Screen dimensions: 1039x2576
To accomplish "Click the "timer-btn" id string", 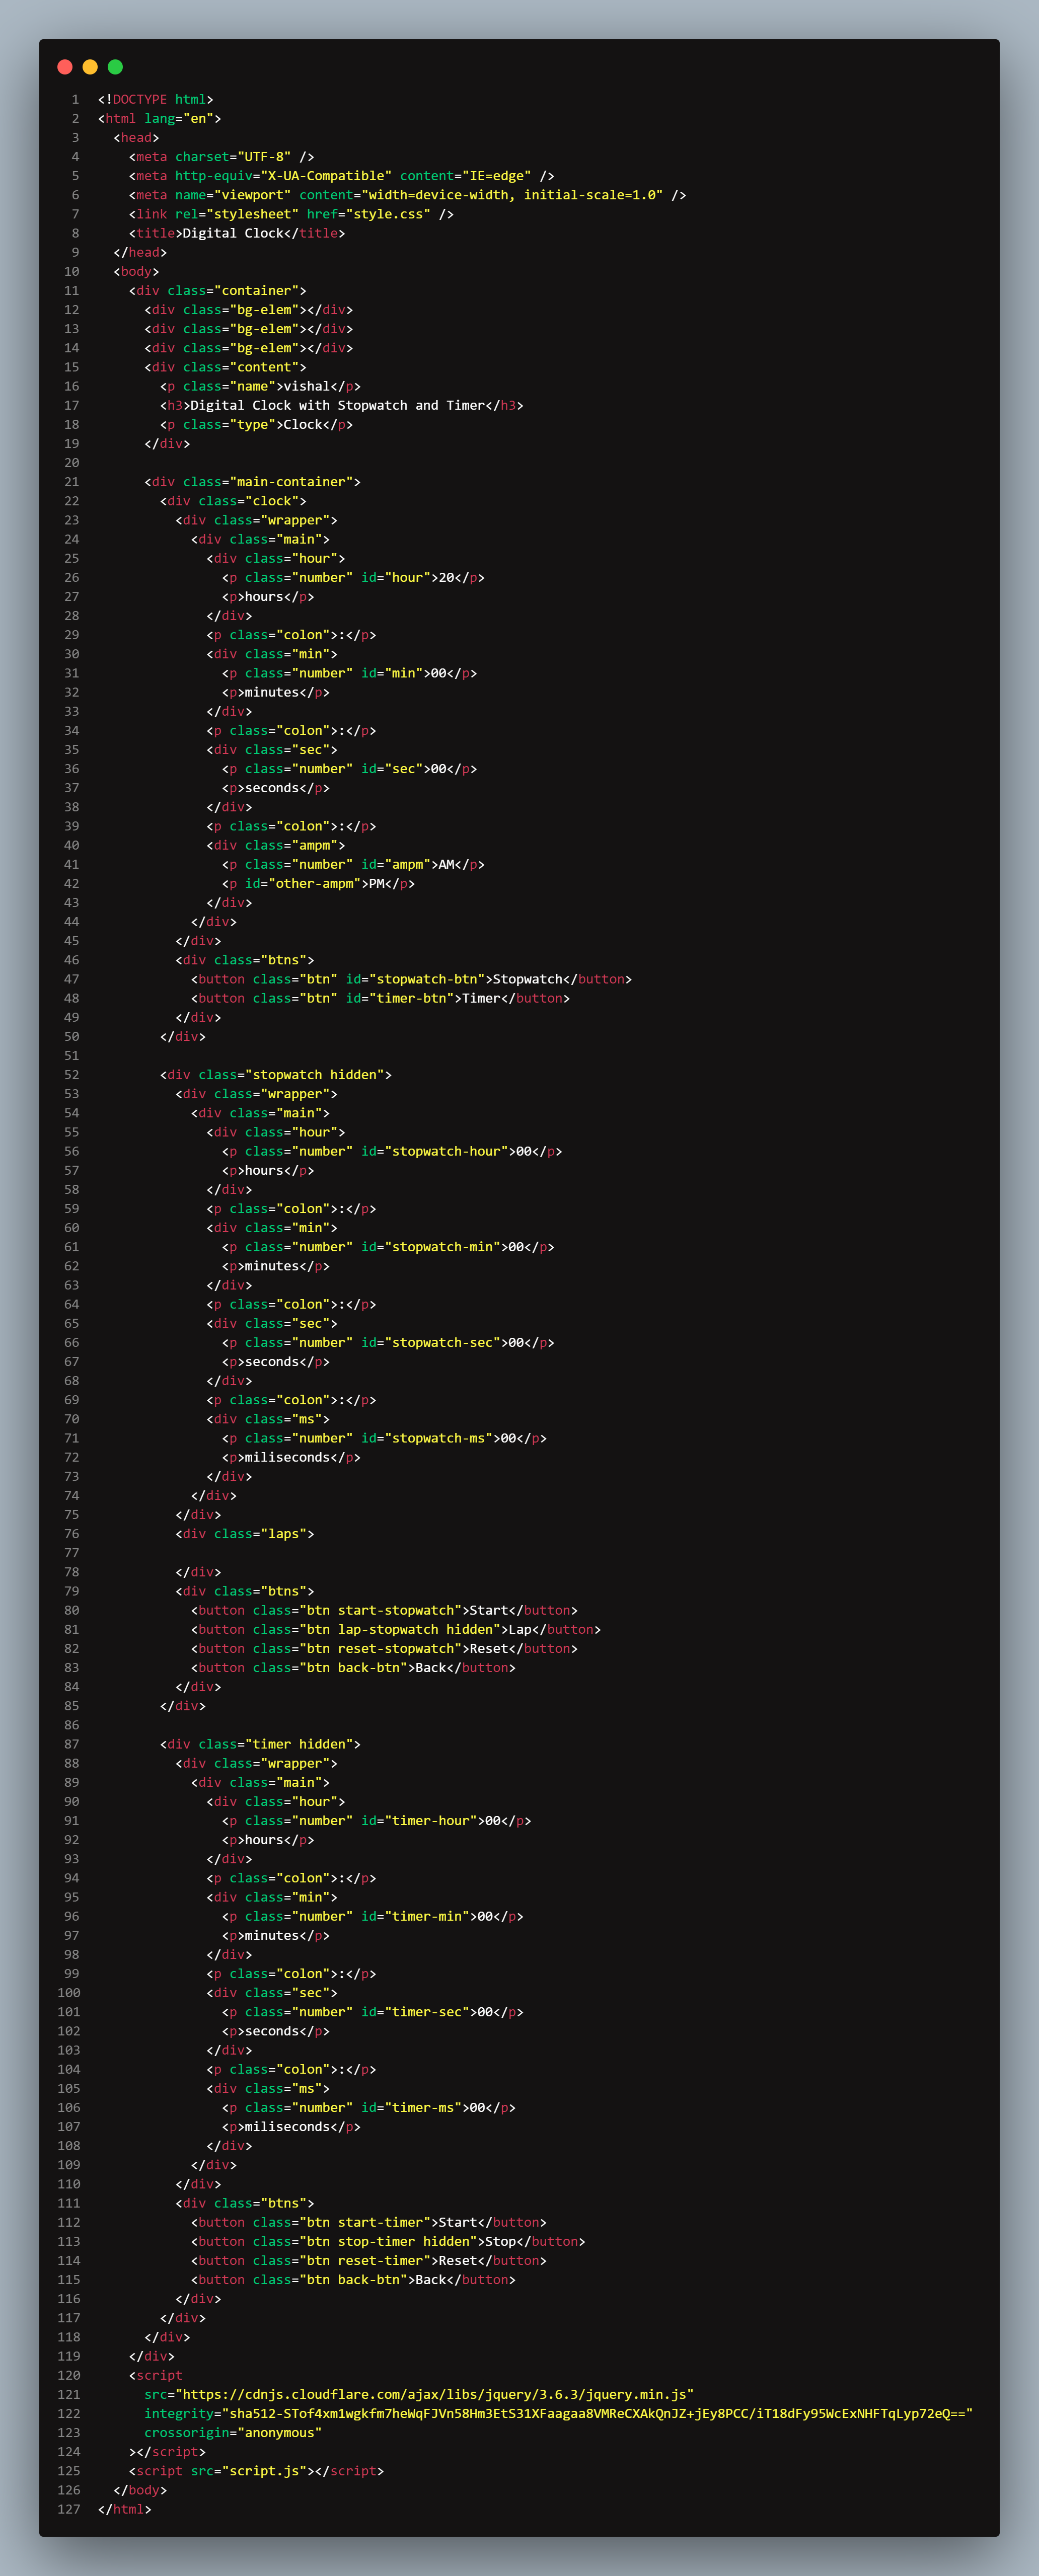I will click(411, 998).
